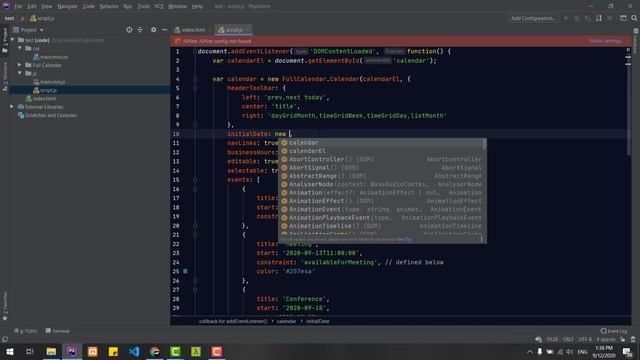Screen dimensions: 640x360
Task: Open Sticky Notes from taskbar
Action: 113,351
